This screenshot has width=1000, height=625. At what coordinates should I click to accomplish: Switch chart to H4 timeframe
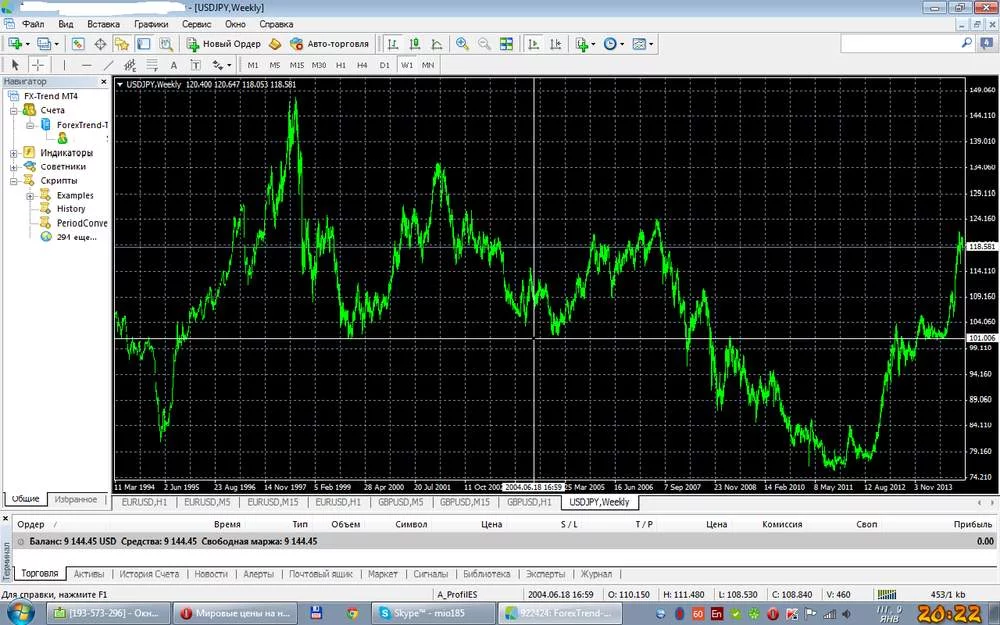point(362,65)
